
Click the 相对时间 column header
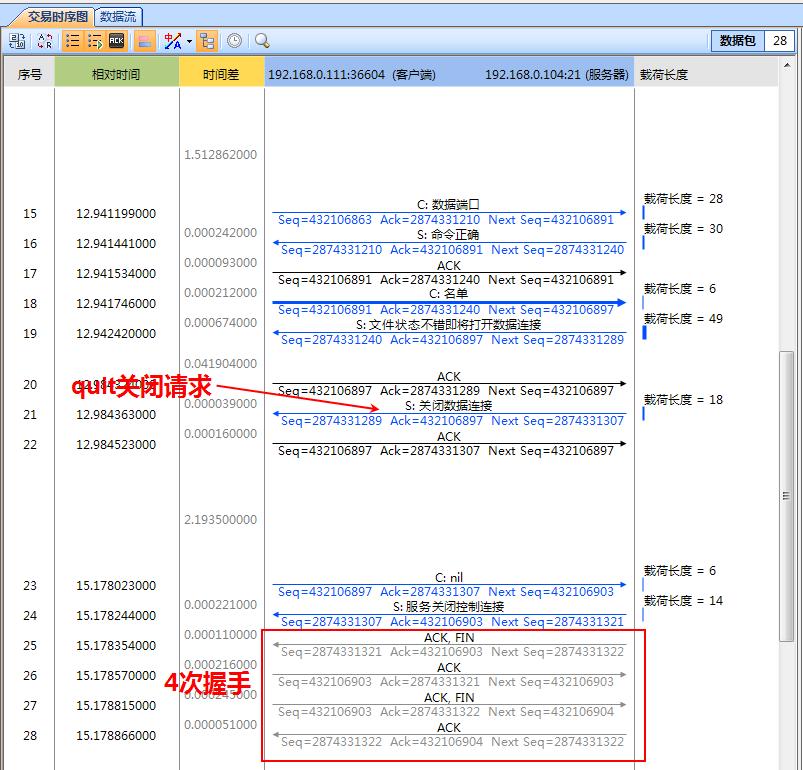pos(117,72)
